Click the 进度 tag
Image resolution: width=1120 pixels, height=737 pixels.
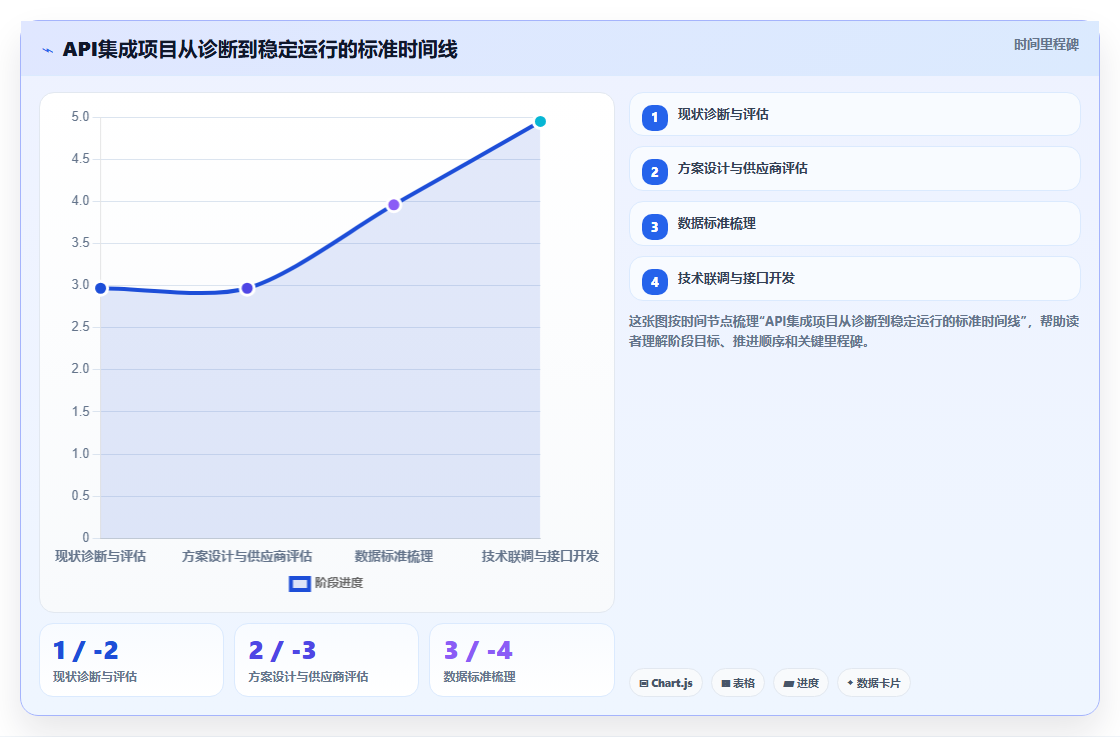[801, 683]
